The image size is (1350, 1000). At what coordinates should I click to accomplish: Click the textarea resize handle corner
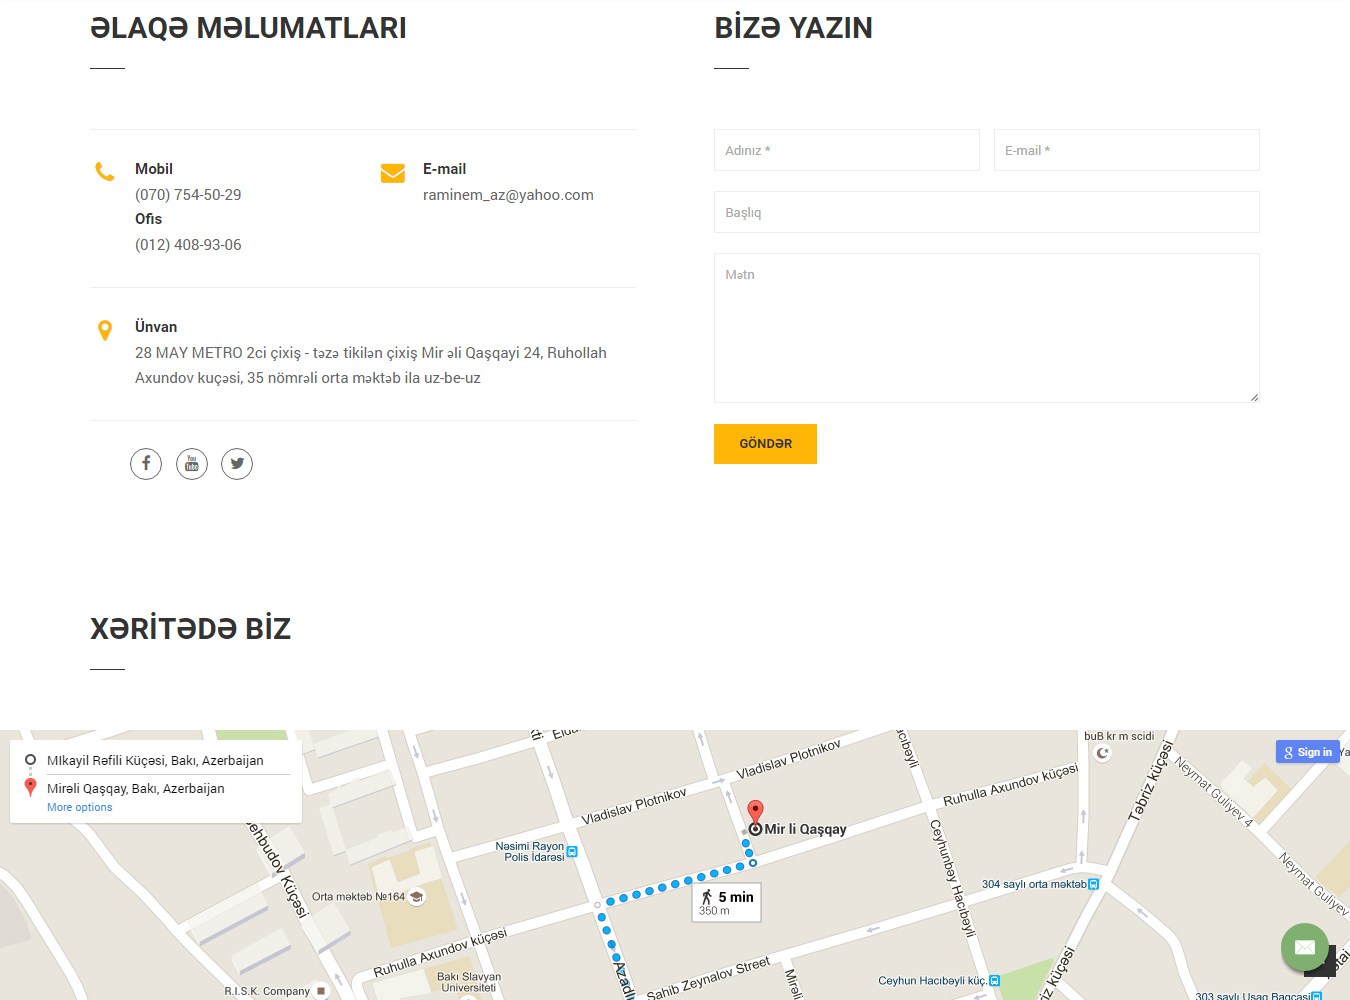1254,397
